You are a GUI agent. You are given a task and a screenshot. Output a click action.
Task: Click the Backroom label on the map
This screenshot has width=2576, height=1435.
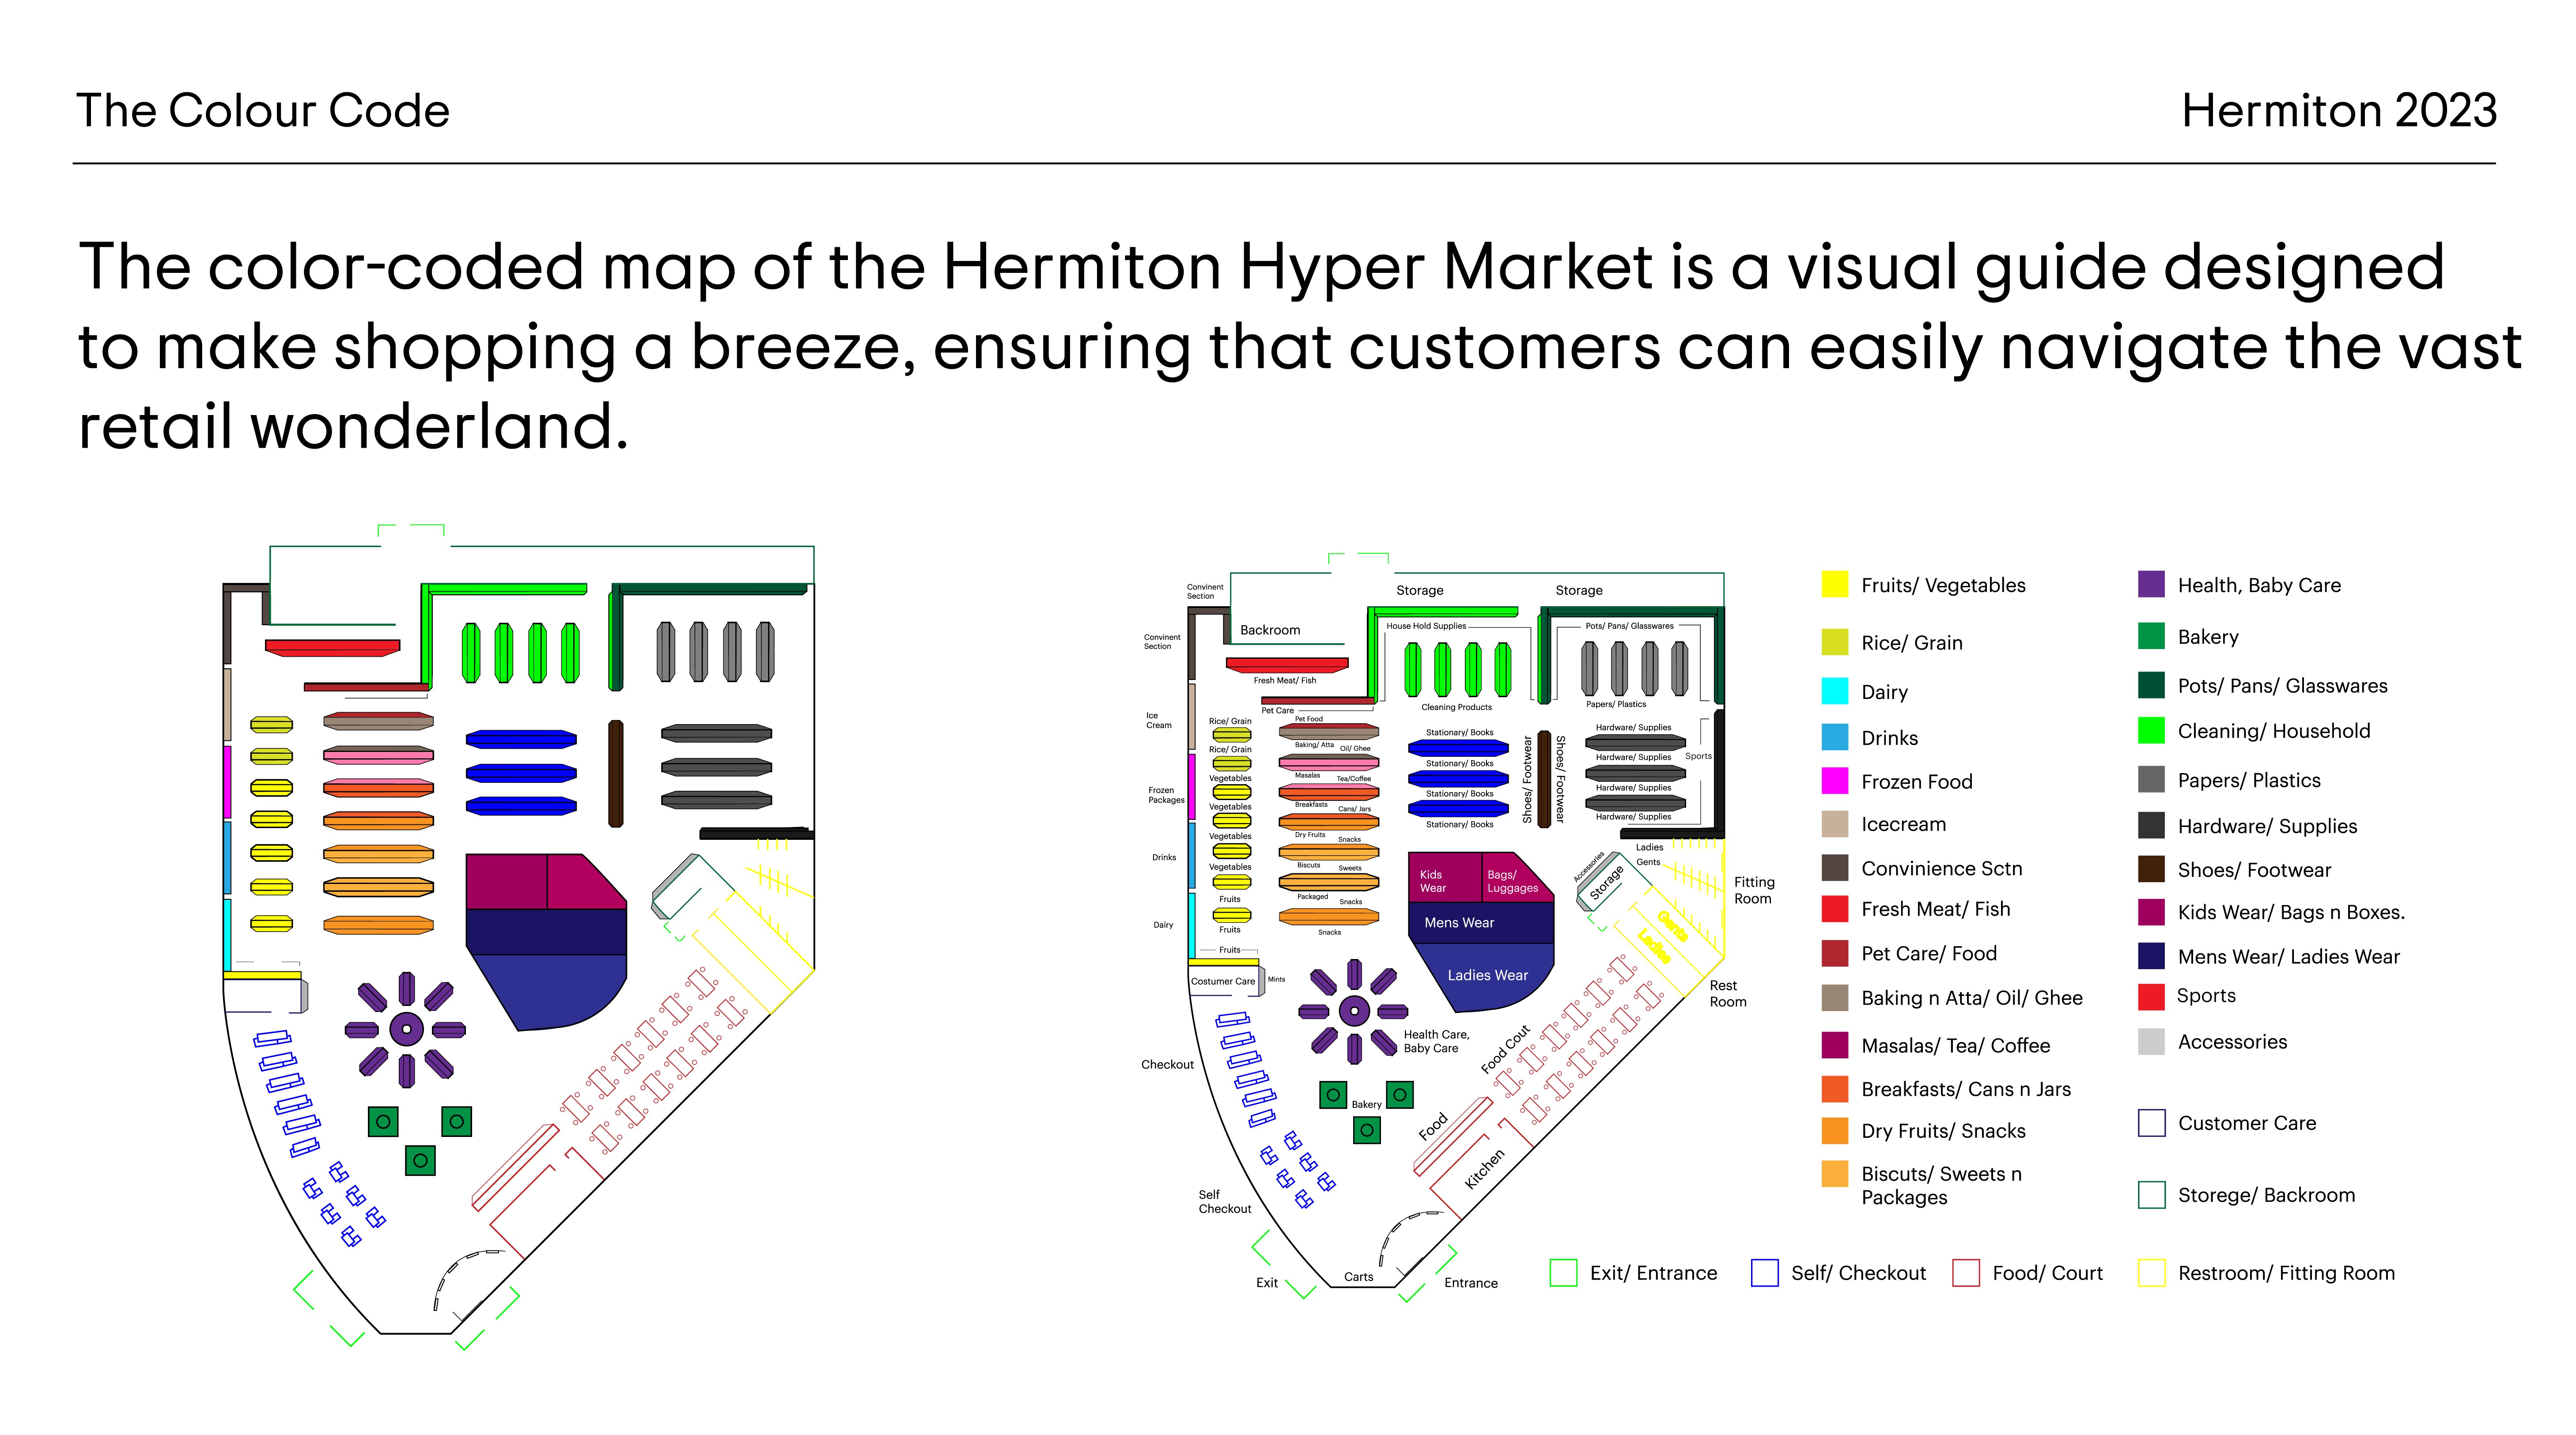[x=1270, y=630]
